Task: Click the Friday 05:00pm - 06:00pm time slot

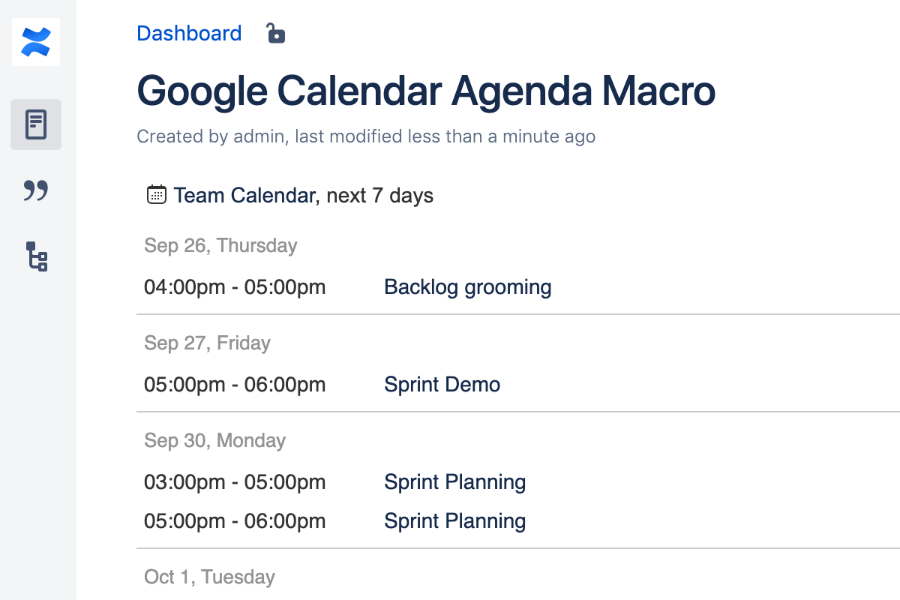Action: [x=235, y=385]
